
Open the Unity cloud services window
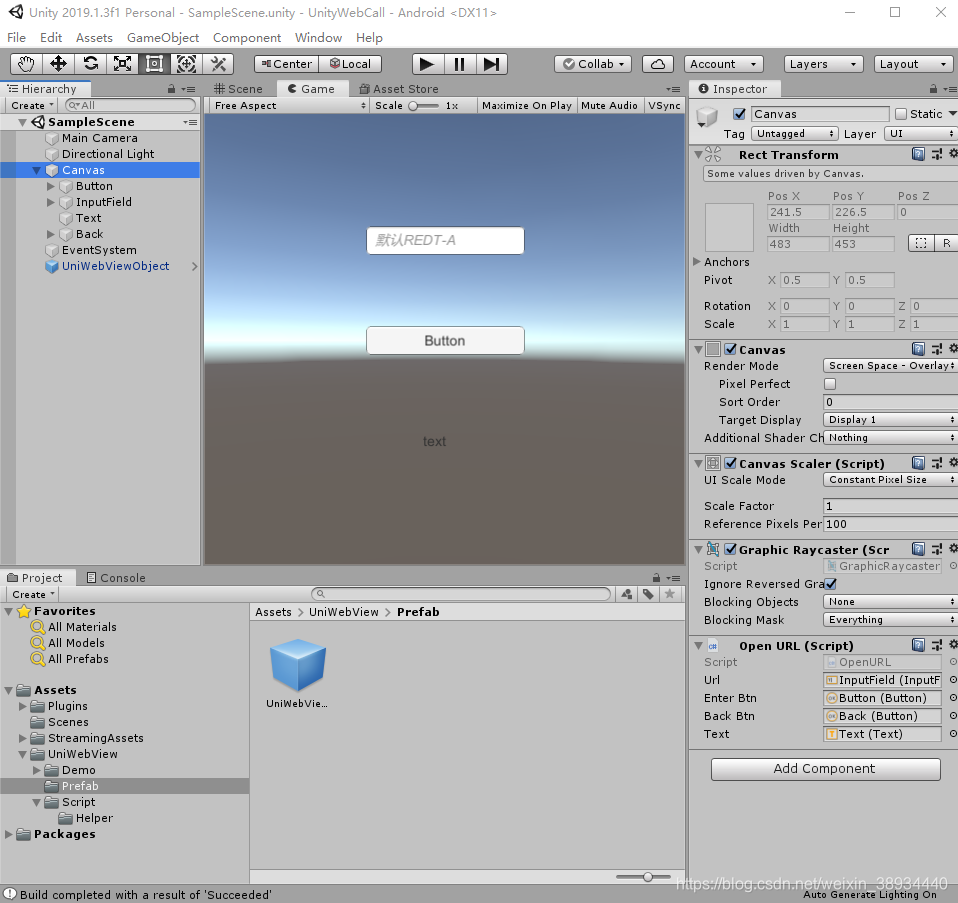(656, 63)
